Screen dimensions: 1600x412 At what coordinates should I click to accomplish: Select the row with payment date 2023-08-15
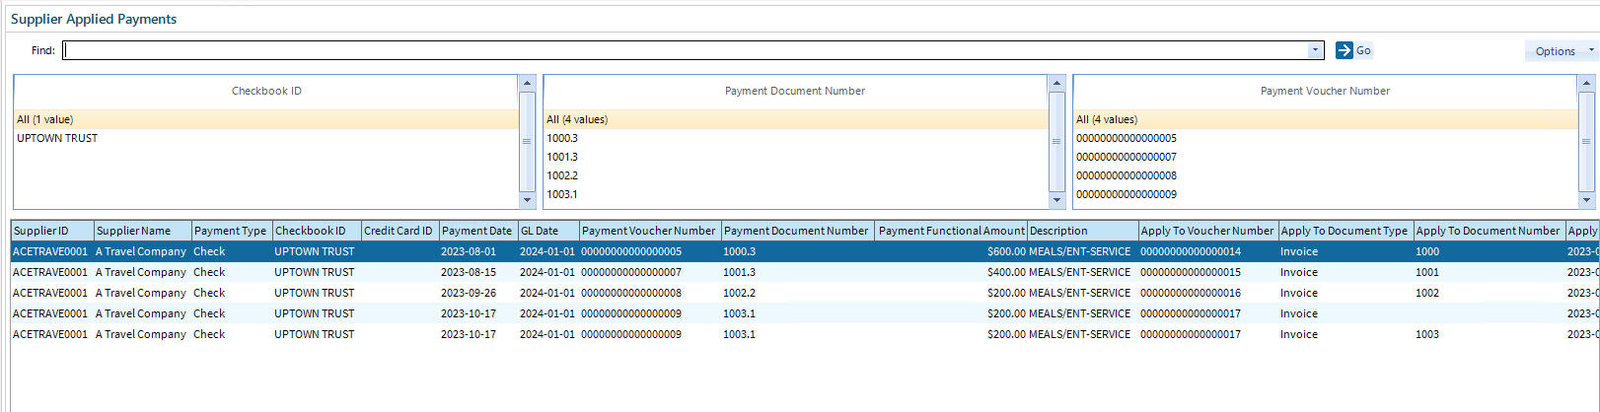tap(805, 272)
